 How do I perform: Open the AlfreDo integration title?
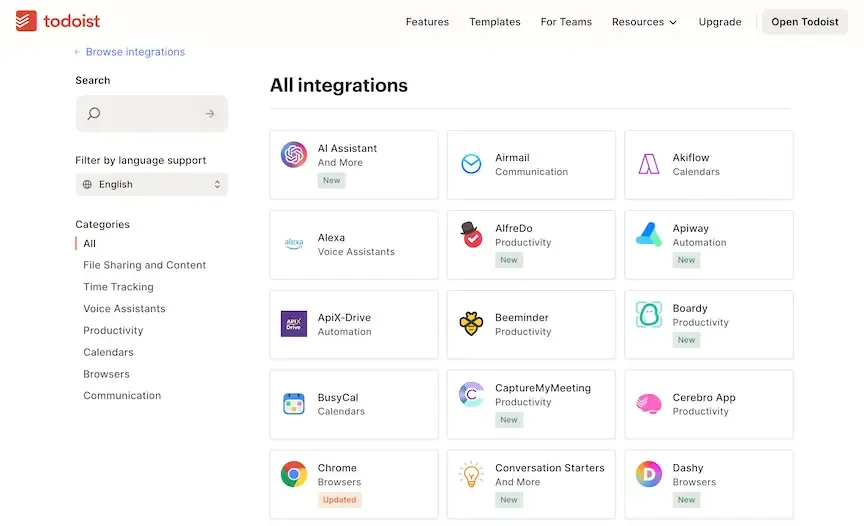[514, 228]
